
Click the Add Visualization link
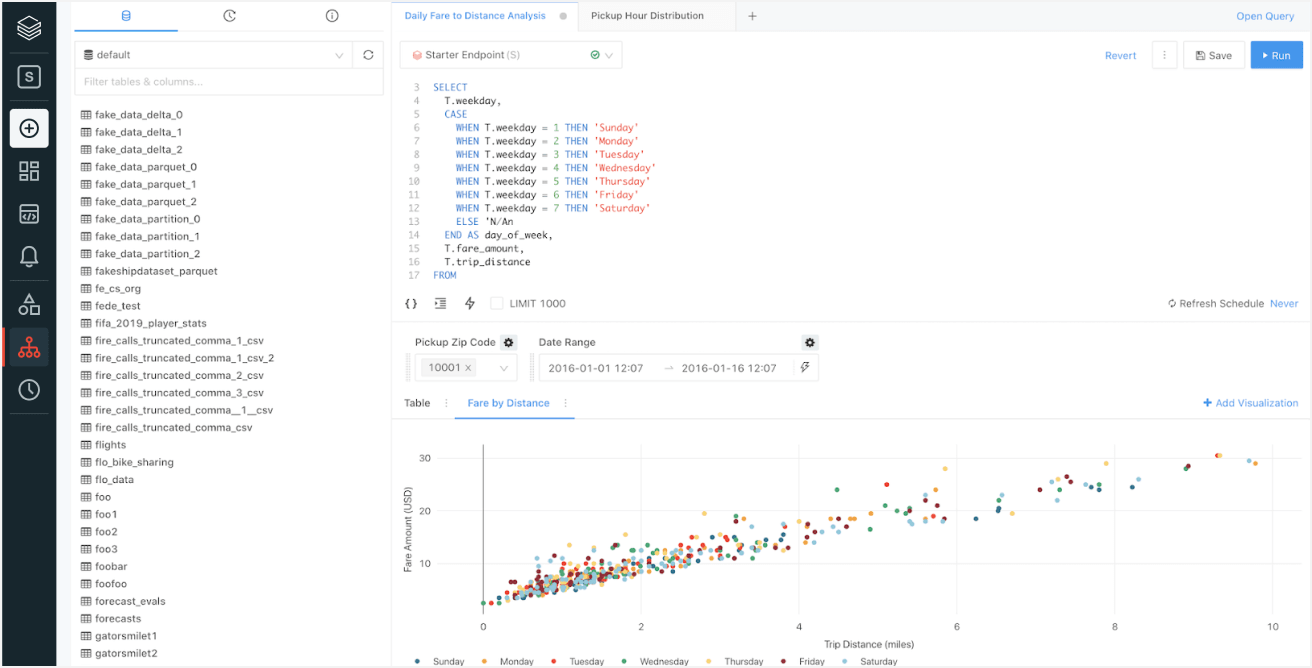pyautogui.click(x=1250, y=403)
